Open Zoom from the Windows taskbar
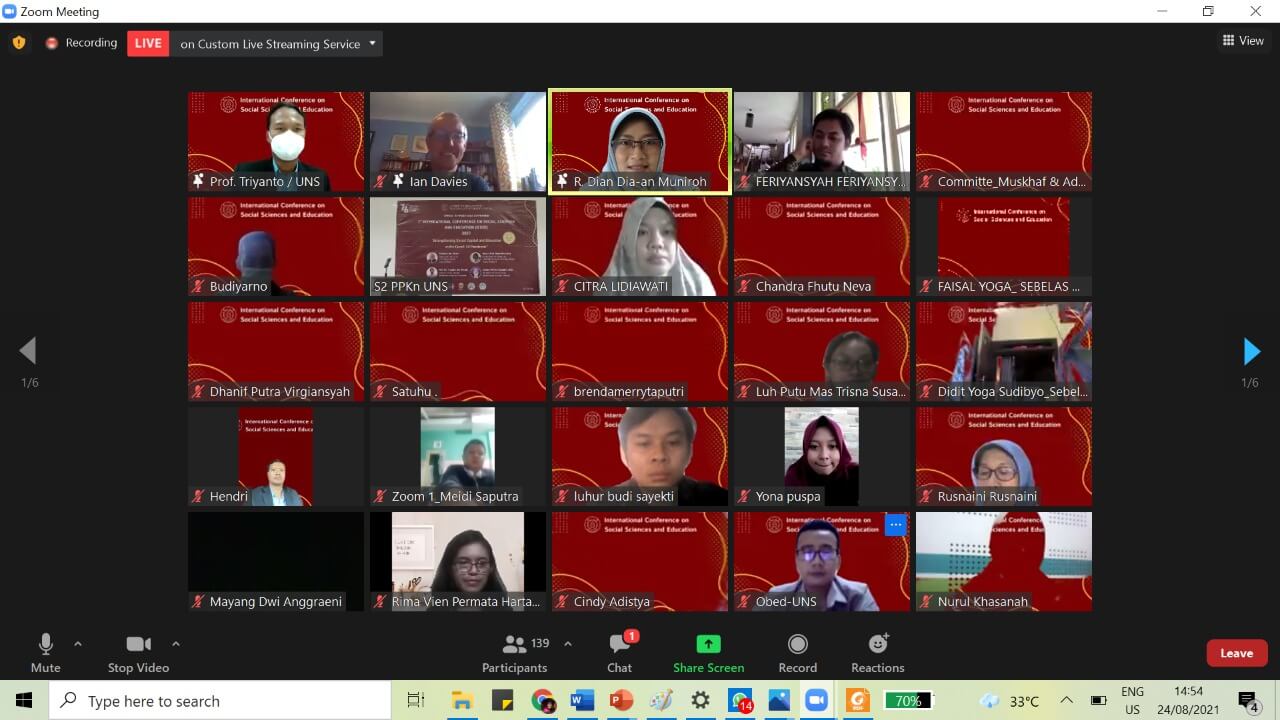This screenshot has width=1280, height=720. 817,700
